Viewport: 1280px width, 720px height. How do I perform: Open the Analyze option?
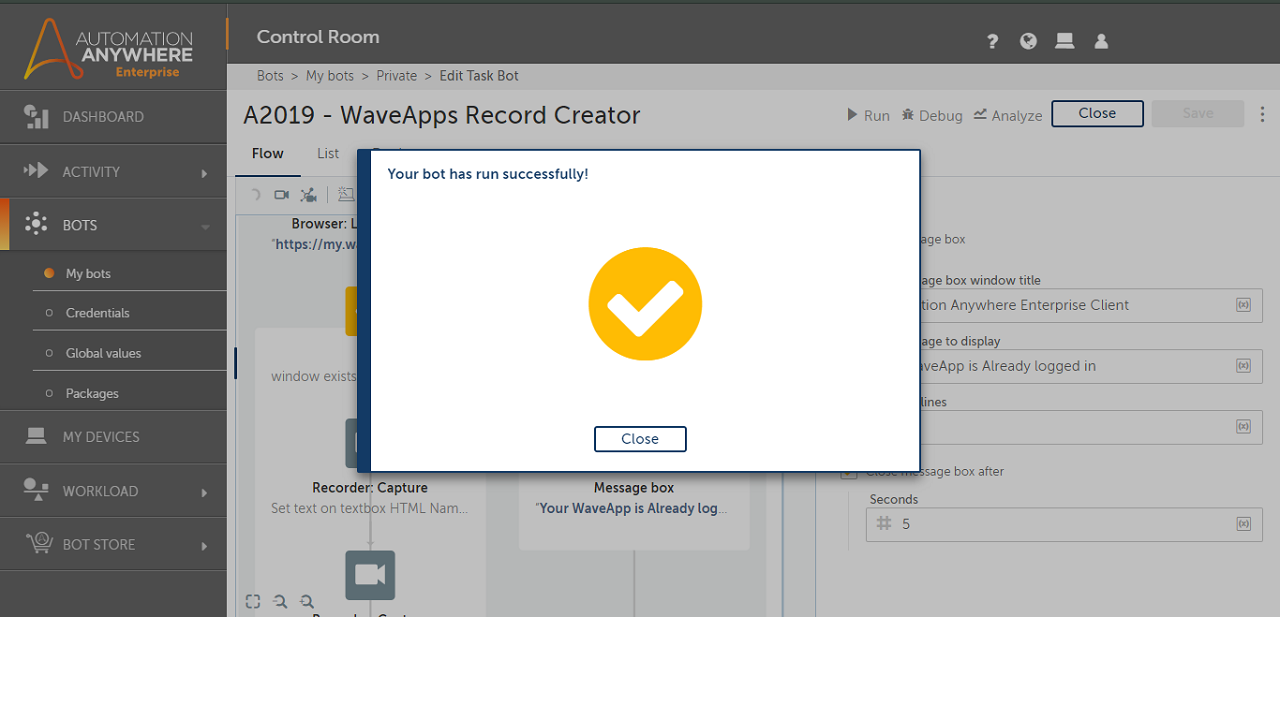(x=1008, y=115)
